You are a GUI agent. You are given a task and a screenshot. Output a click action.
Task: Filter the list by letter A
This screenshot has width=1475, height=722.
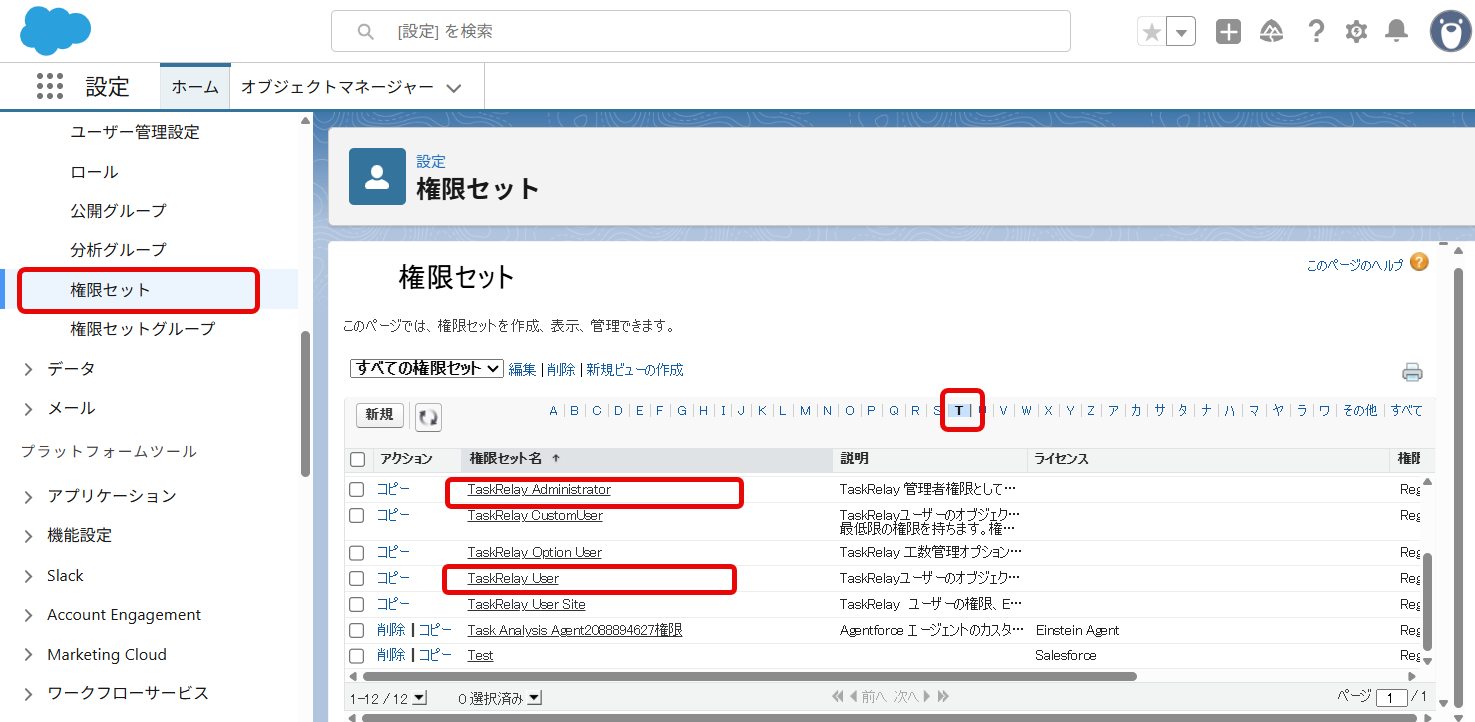[x=554, y=411]
